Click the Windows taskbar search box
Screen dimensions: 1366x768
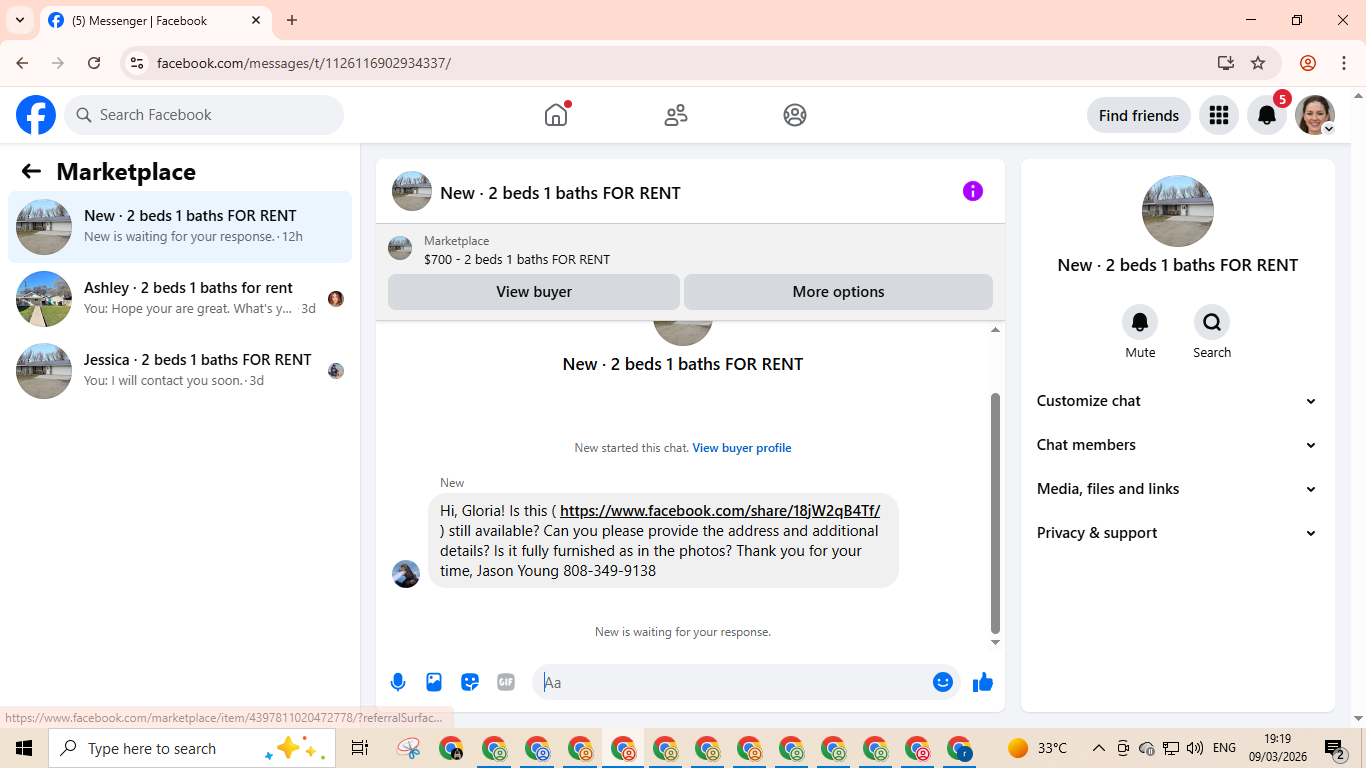point(192,748)
